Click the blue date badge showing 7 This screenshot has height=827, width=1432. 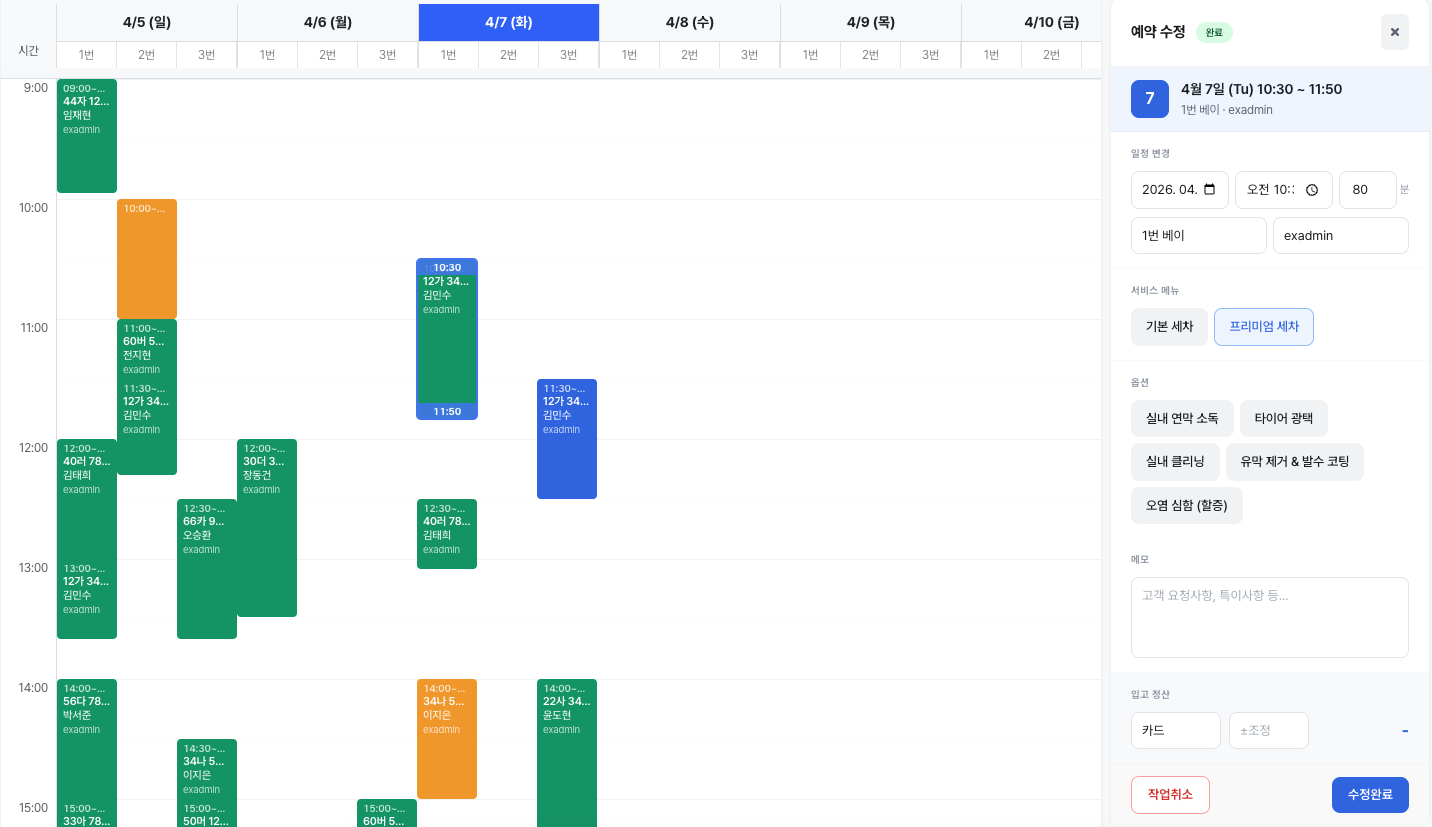[1150, 99]
